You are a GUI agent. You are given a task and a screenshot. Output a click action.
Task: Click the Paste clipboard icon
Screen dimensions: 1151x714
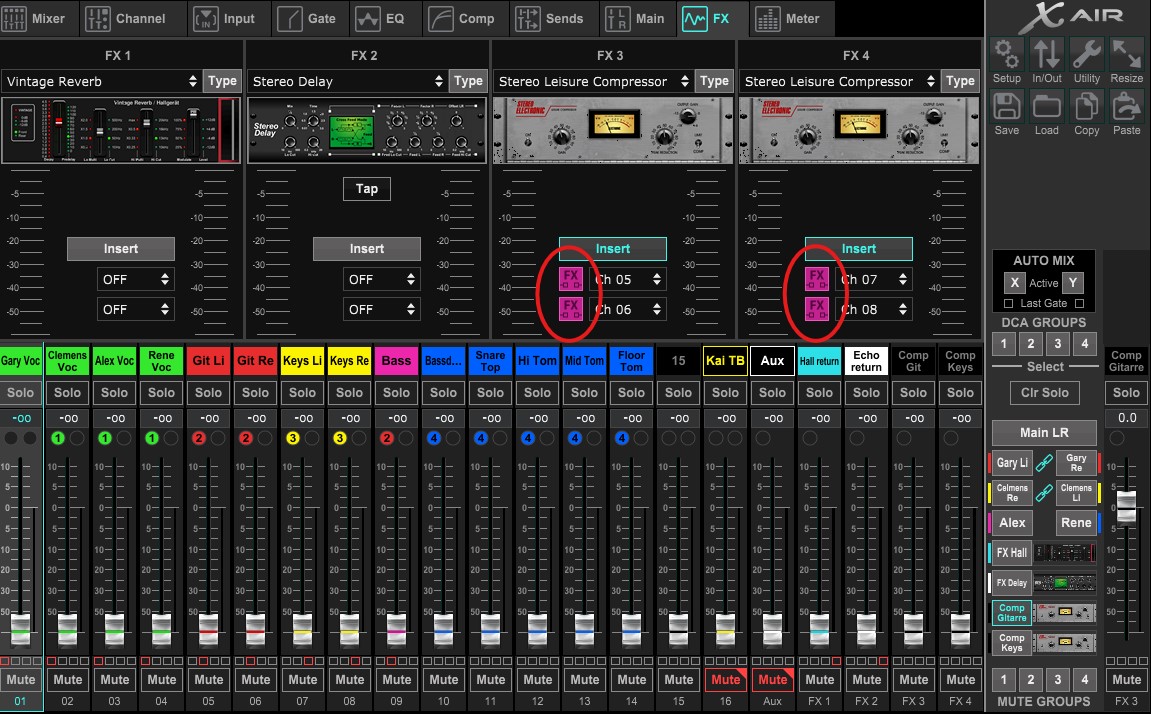[x=1127, y=107]
